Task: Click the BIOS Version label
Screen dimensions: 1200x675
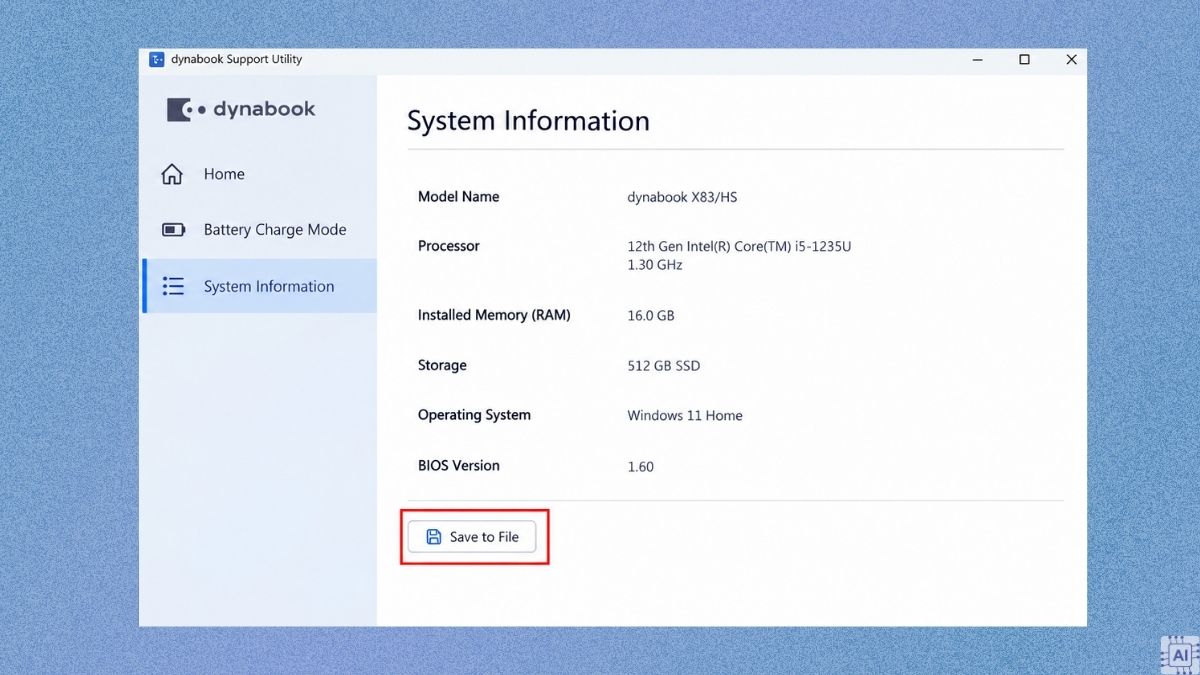Action: [x=458, y=465]
